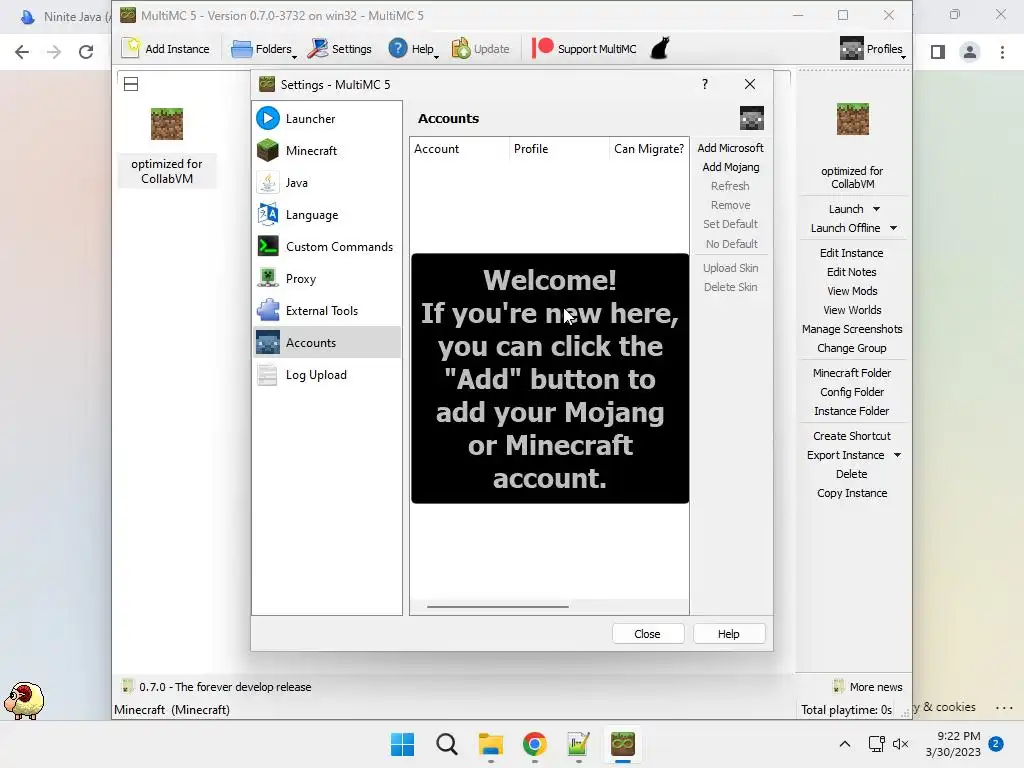Click the Account column header
This screenshot has height=768, width=1024.
[x=459, y=149]
